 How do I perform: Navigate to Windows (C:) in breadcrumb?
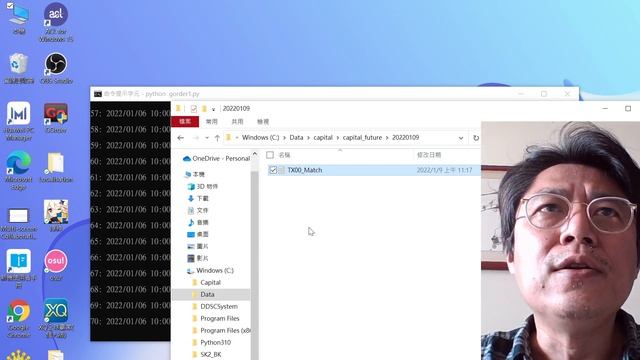coord(260,138)
